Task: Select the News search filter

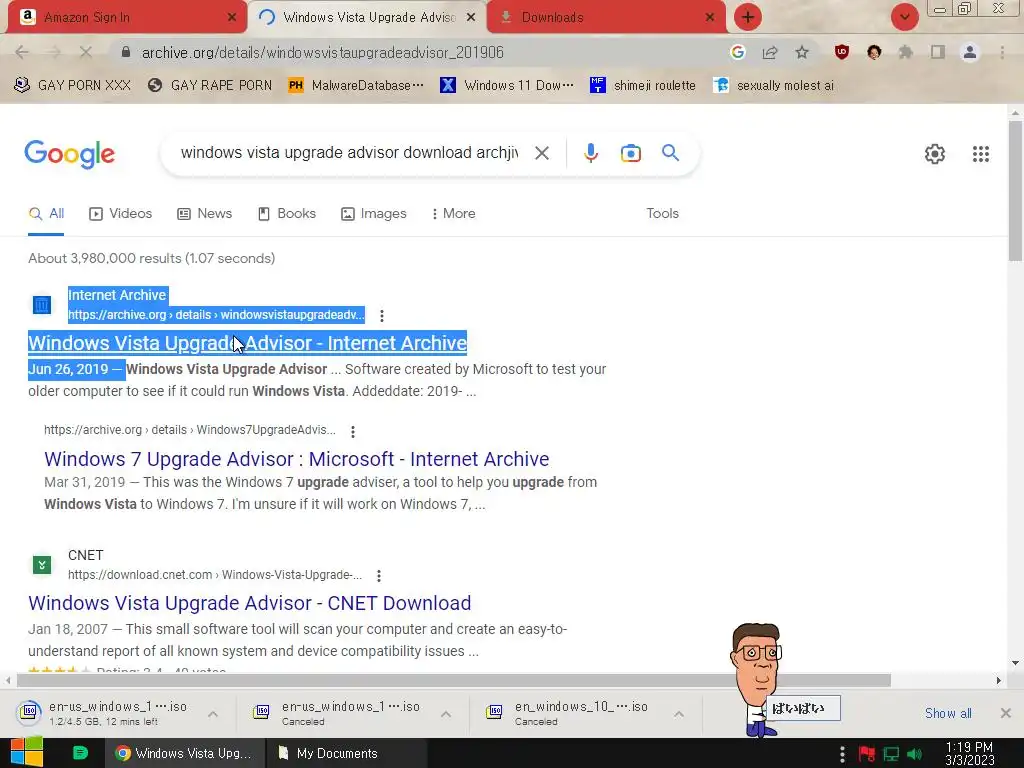Action: (205, 214)
